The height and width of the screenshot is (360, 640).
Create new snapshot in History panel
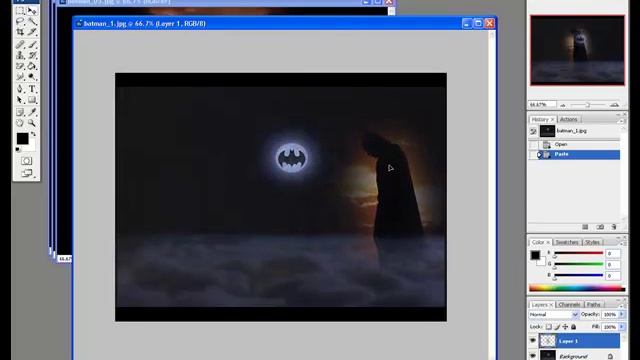point(600,227)
